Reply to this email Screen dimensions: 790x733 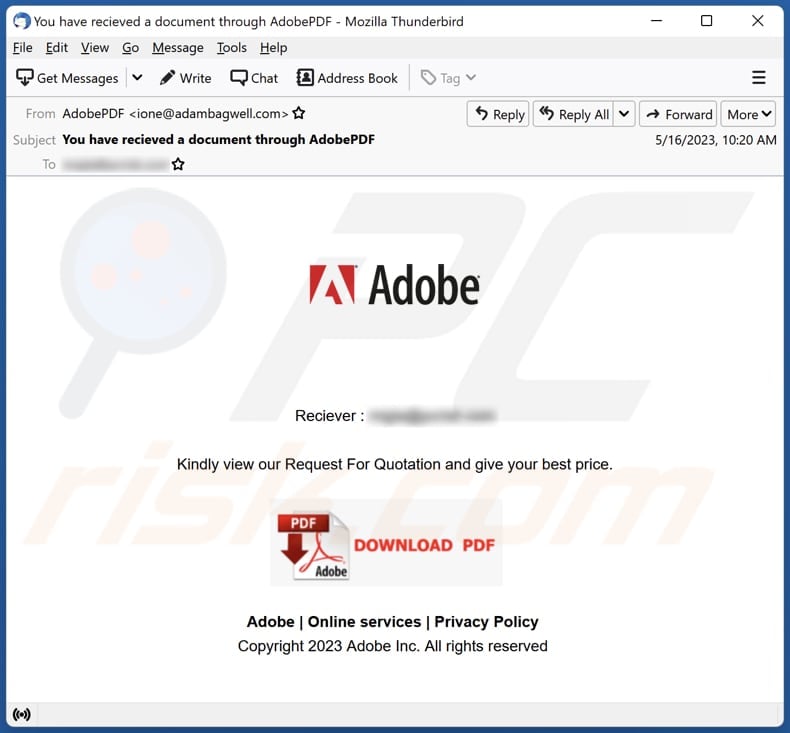click(498, 114)
